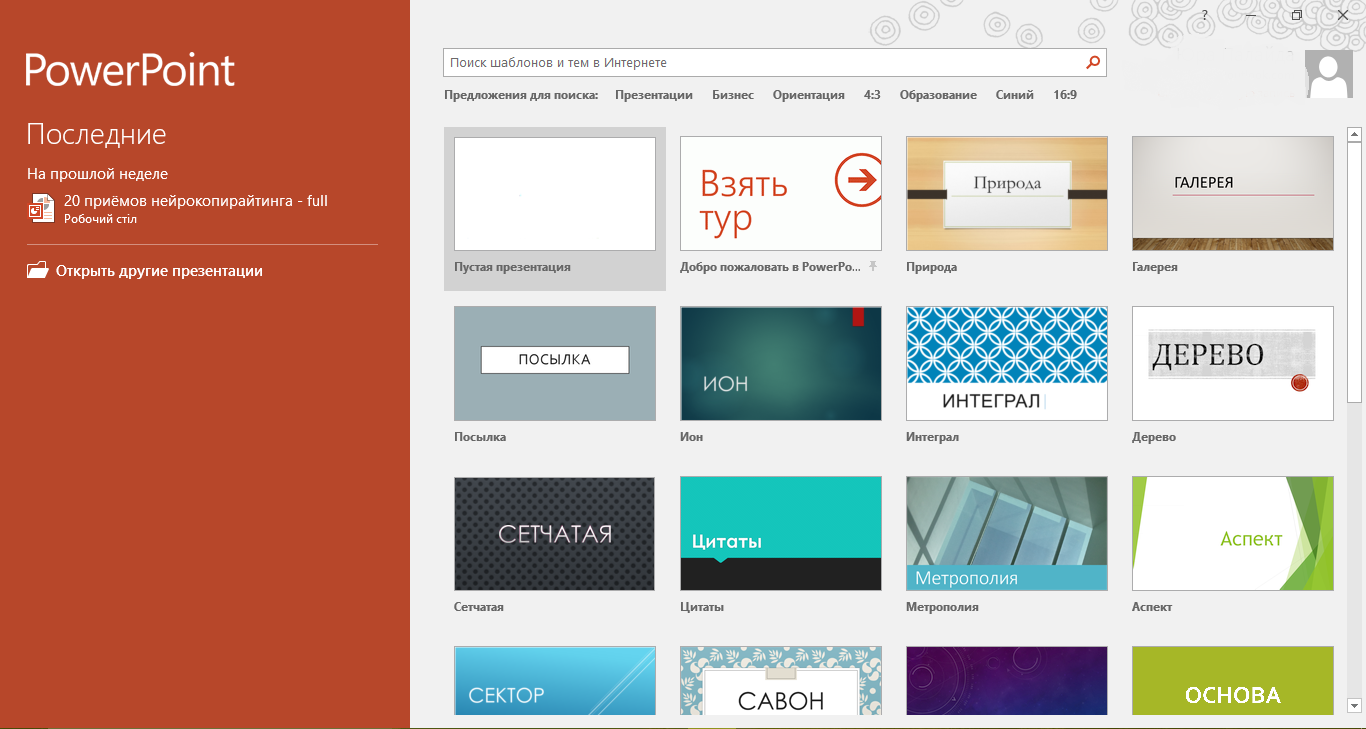The image size is (1366, 729).
Task: Click the PowerPoint file icon of the recent presentation
Action: pos(40,208)
